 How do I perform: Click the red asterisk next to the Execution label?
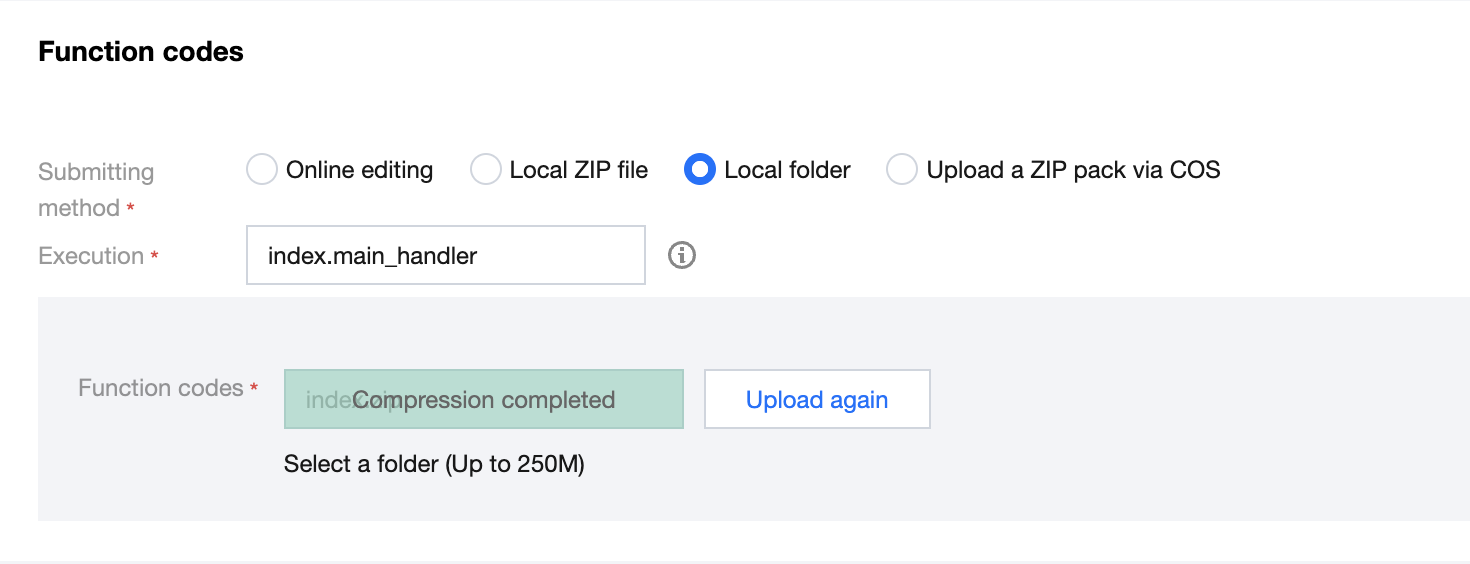tap(154, 258)
